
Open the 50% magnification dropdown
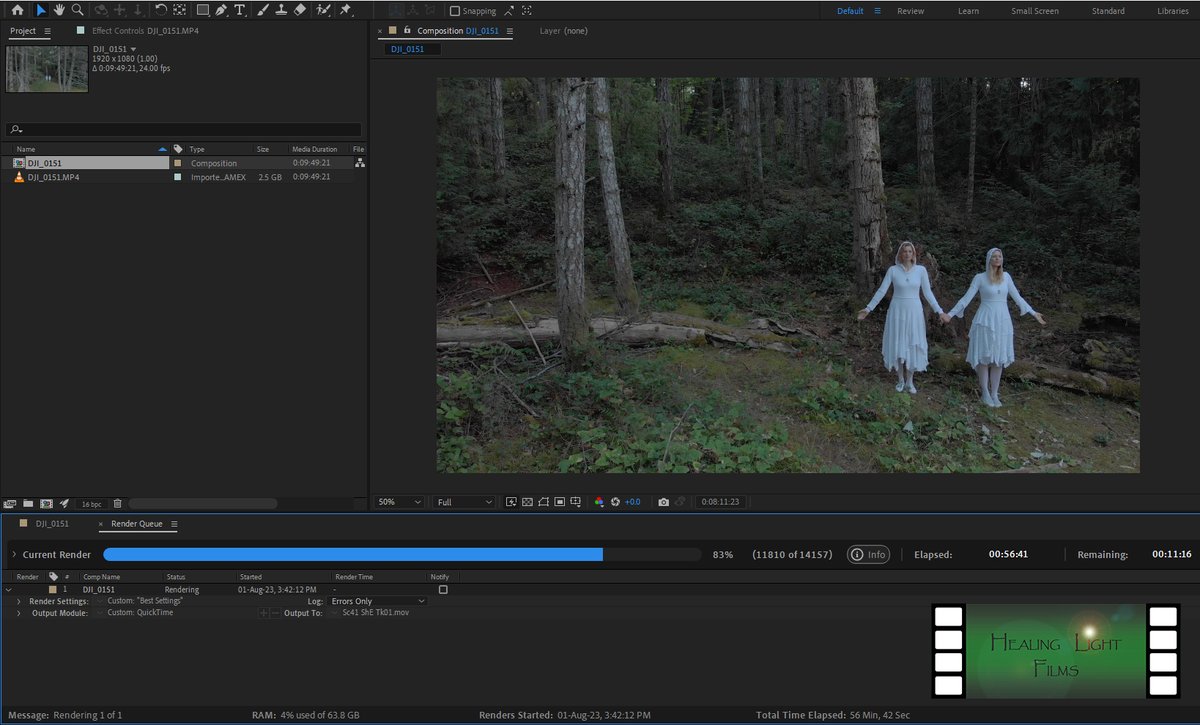399,502
